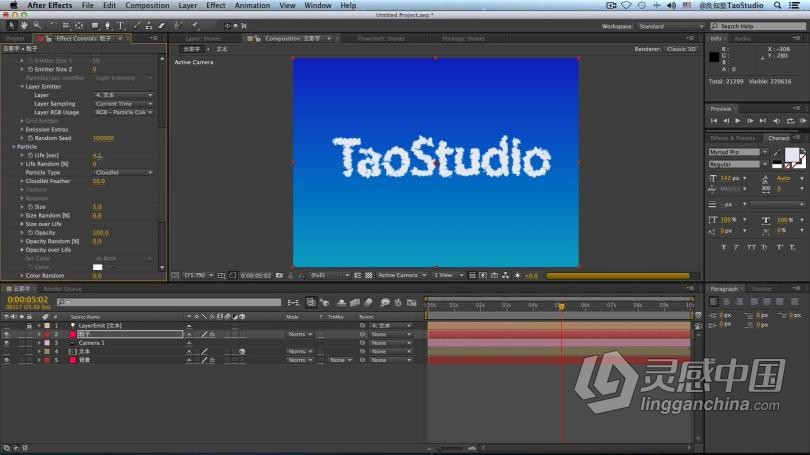Toggle Emitter Size Z stopwatch
This screenshot has height=455, width=810.
point(30,69)
